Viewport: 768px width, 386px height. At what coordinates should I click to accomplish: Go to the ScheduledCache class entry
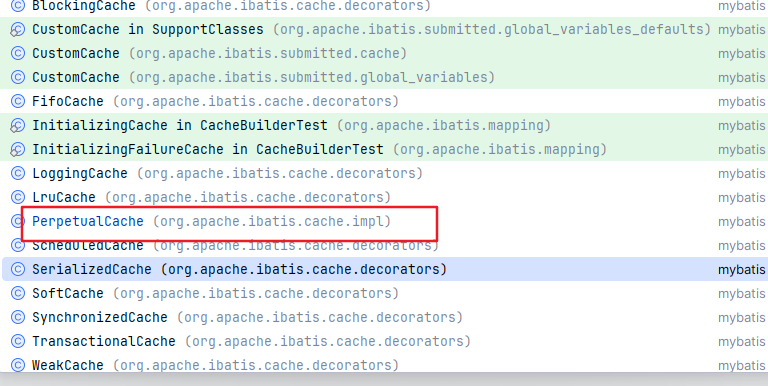[x=384, y=245]
